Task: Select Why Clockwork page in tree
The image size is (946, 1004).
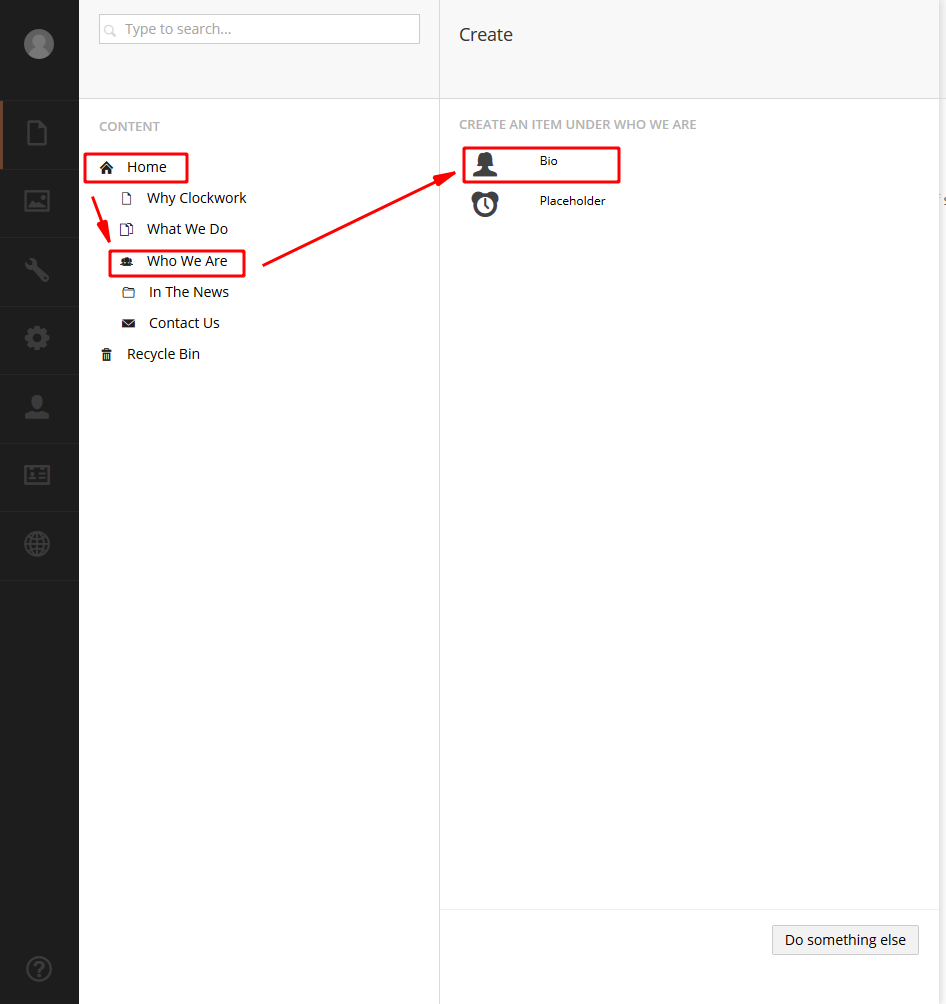Action: [x=196, y=198]
